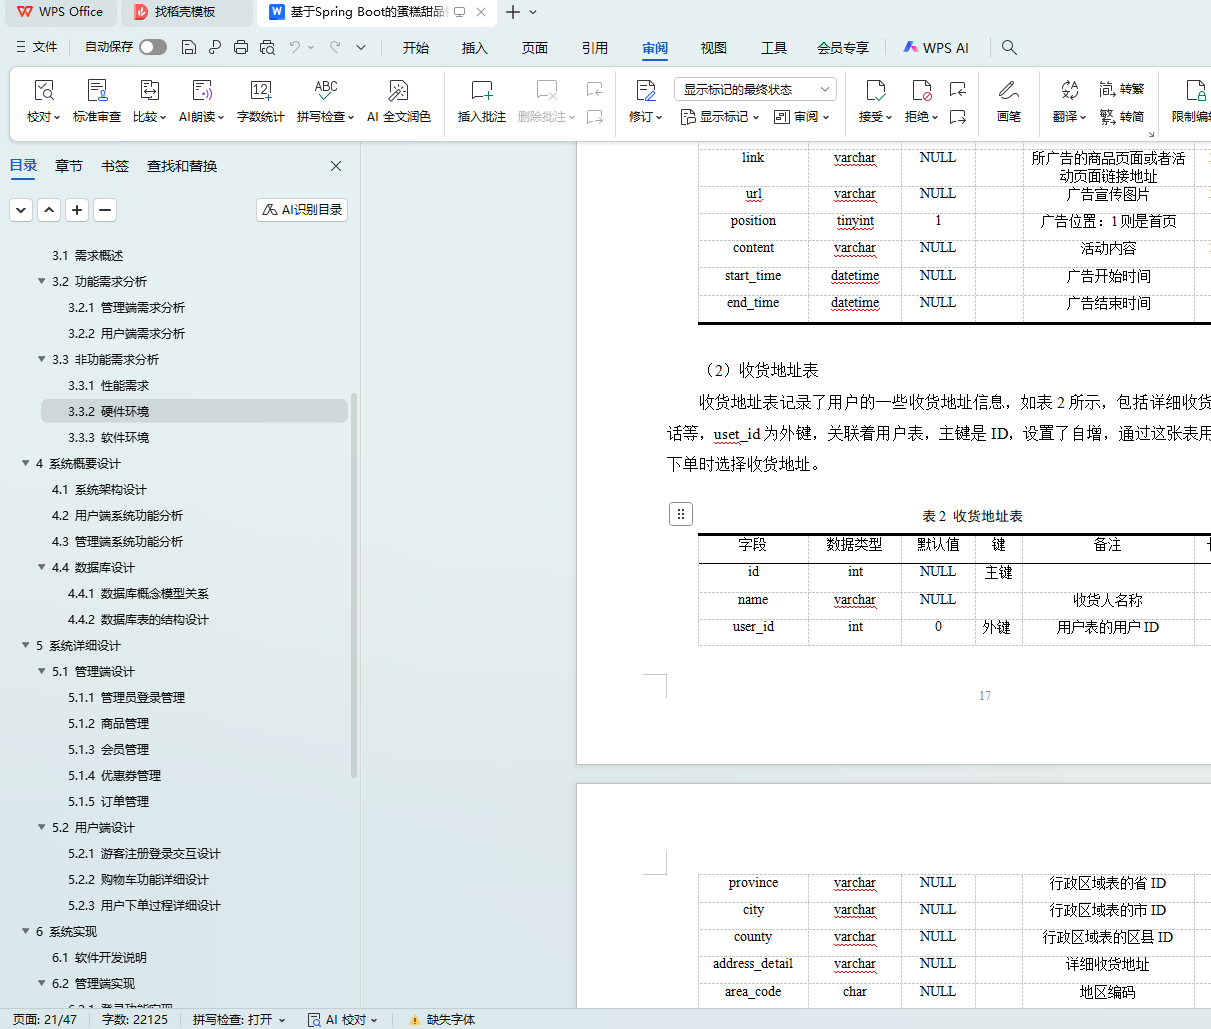
Task: Close the navigation side panel
Action: click(x=336, y=166)
